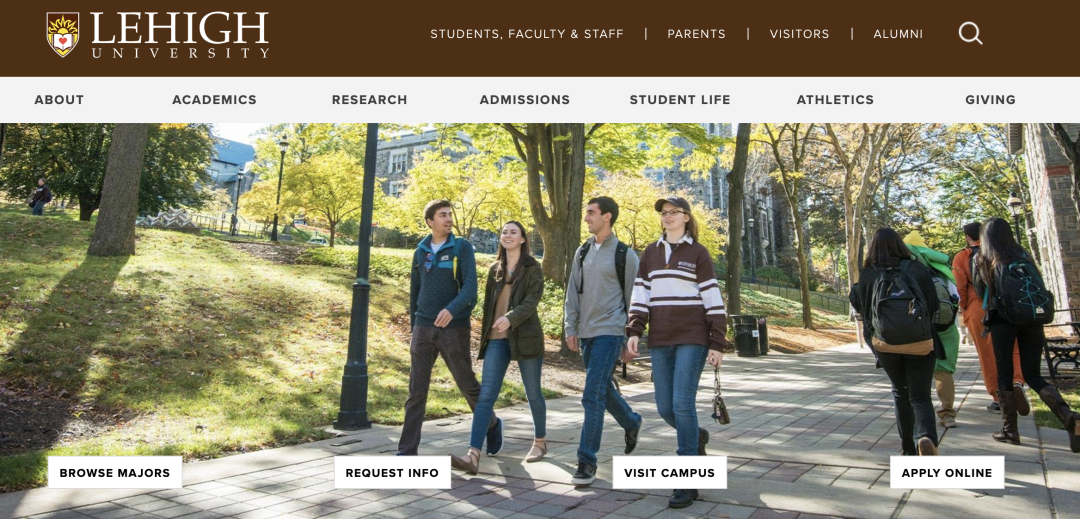Click the Lehigh shield crest logo
This screenshot has height=519, width=1080.
pyautogui.click(x=63, y=34)
